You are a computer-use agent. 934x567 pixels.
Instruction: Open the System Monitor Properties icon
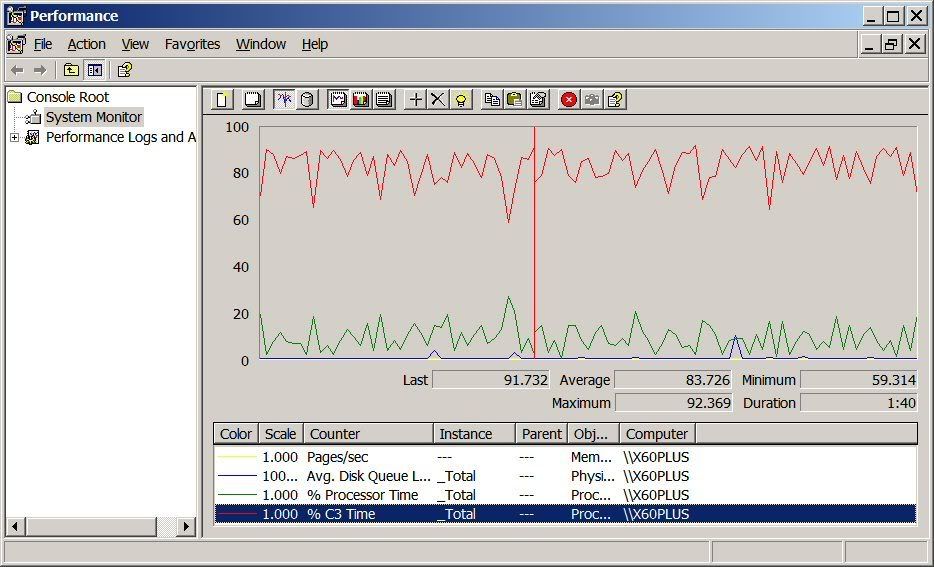tap(538, 99)
